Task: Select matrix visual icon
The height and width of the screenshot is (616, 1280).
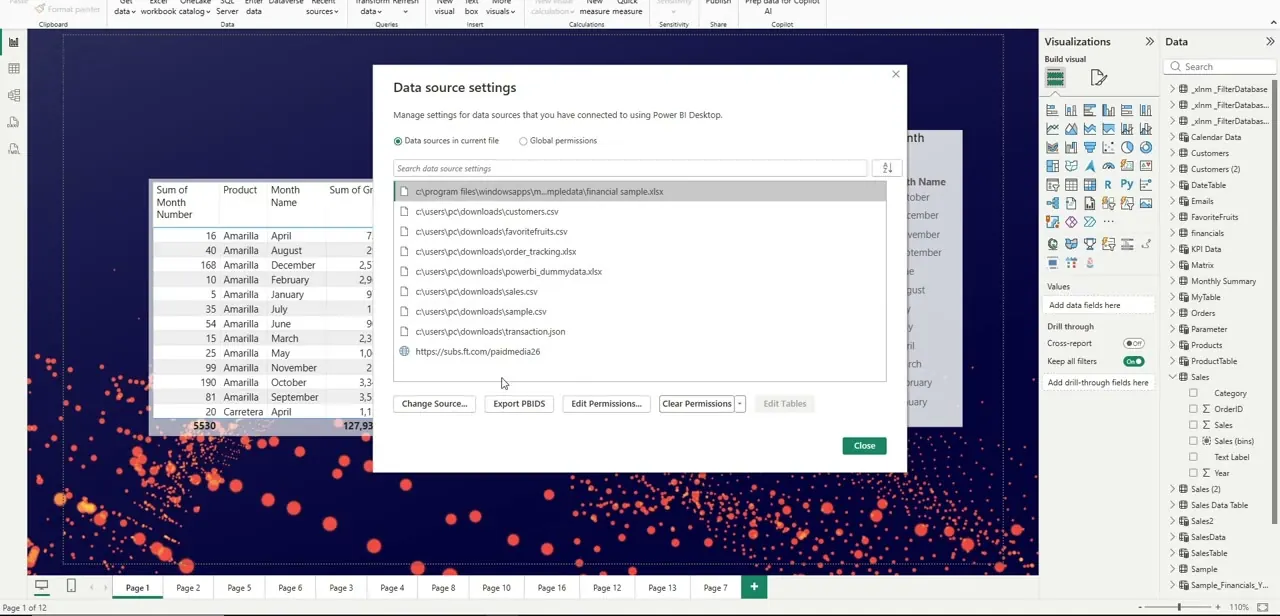Action: 1090,184
